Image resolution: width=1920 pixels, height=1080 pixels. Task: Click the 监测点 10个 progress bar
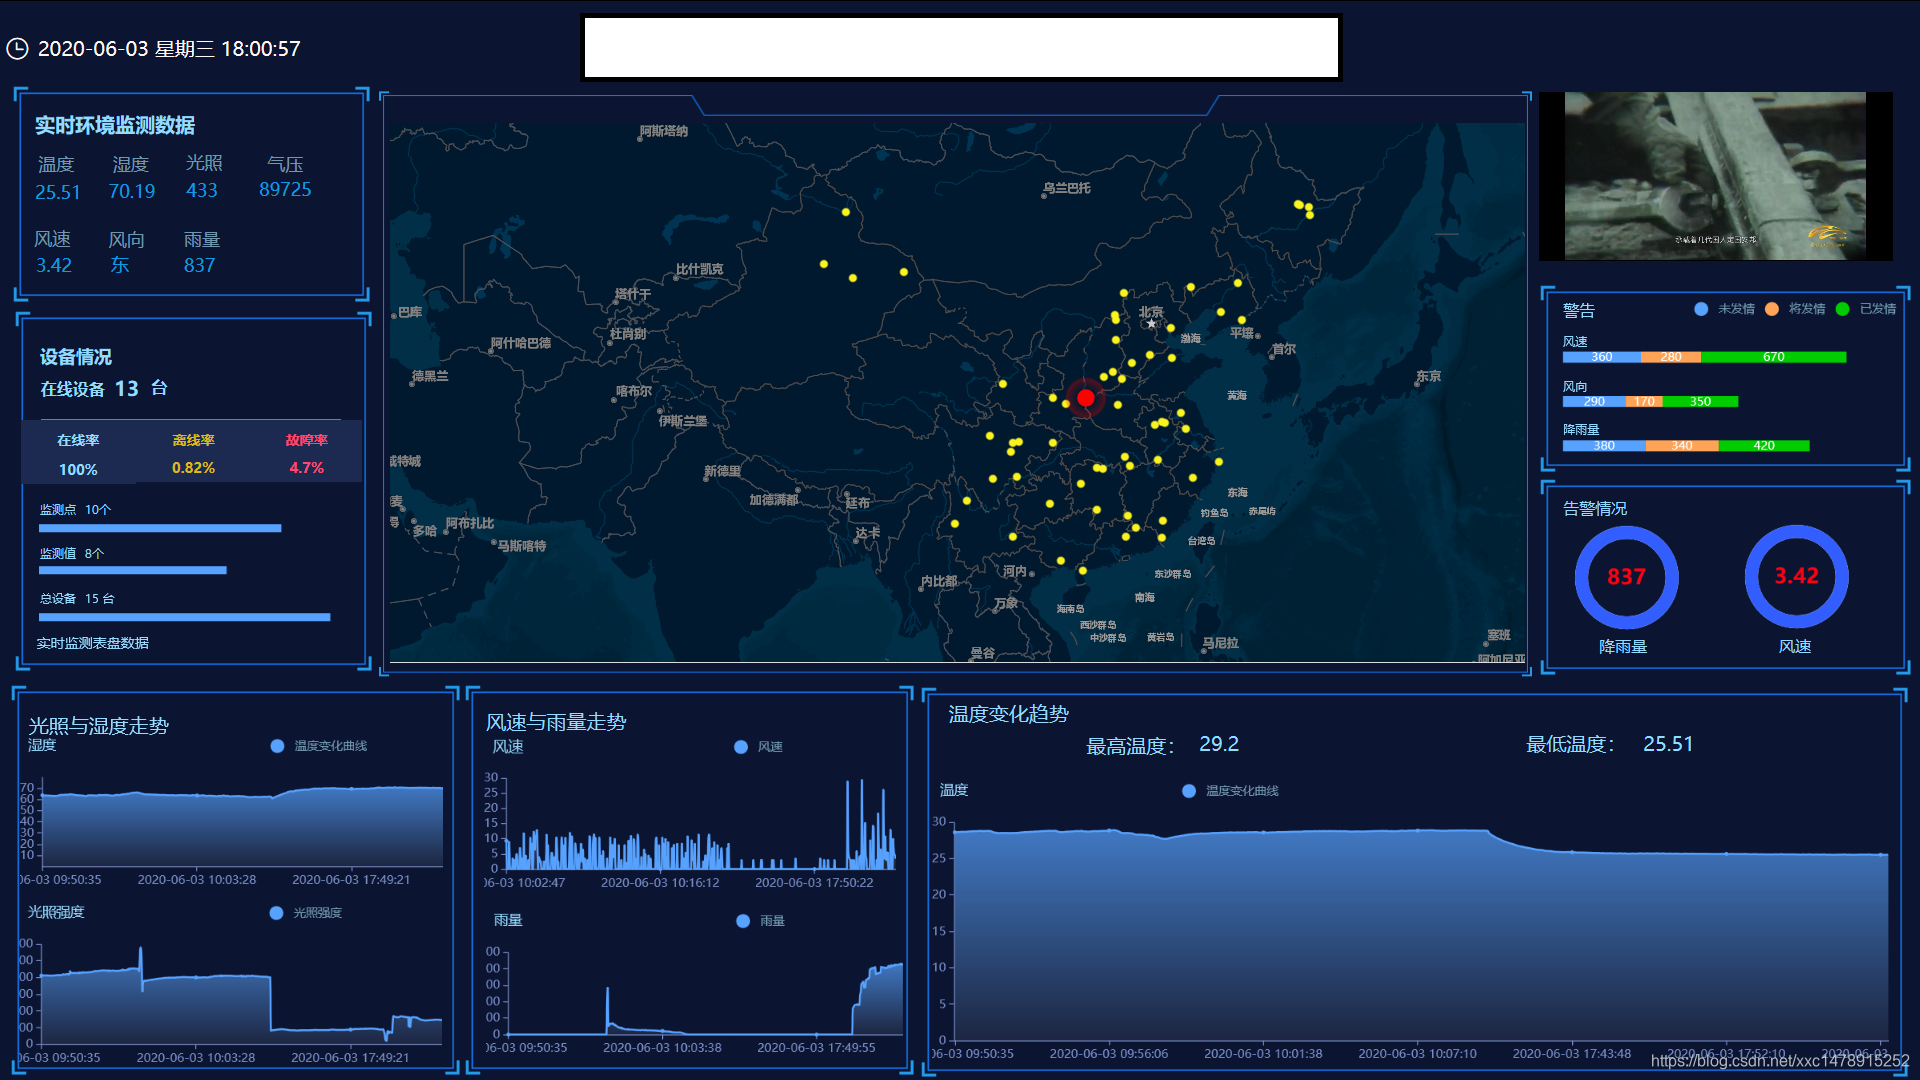(x=160, y=528)
